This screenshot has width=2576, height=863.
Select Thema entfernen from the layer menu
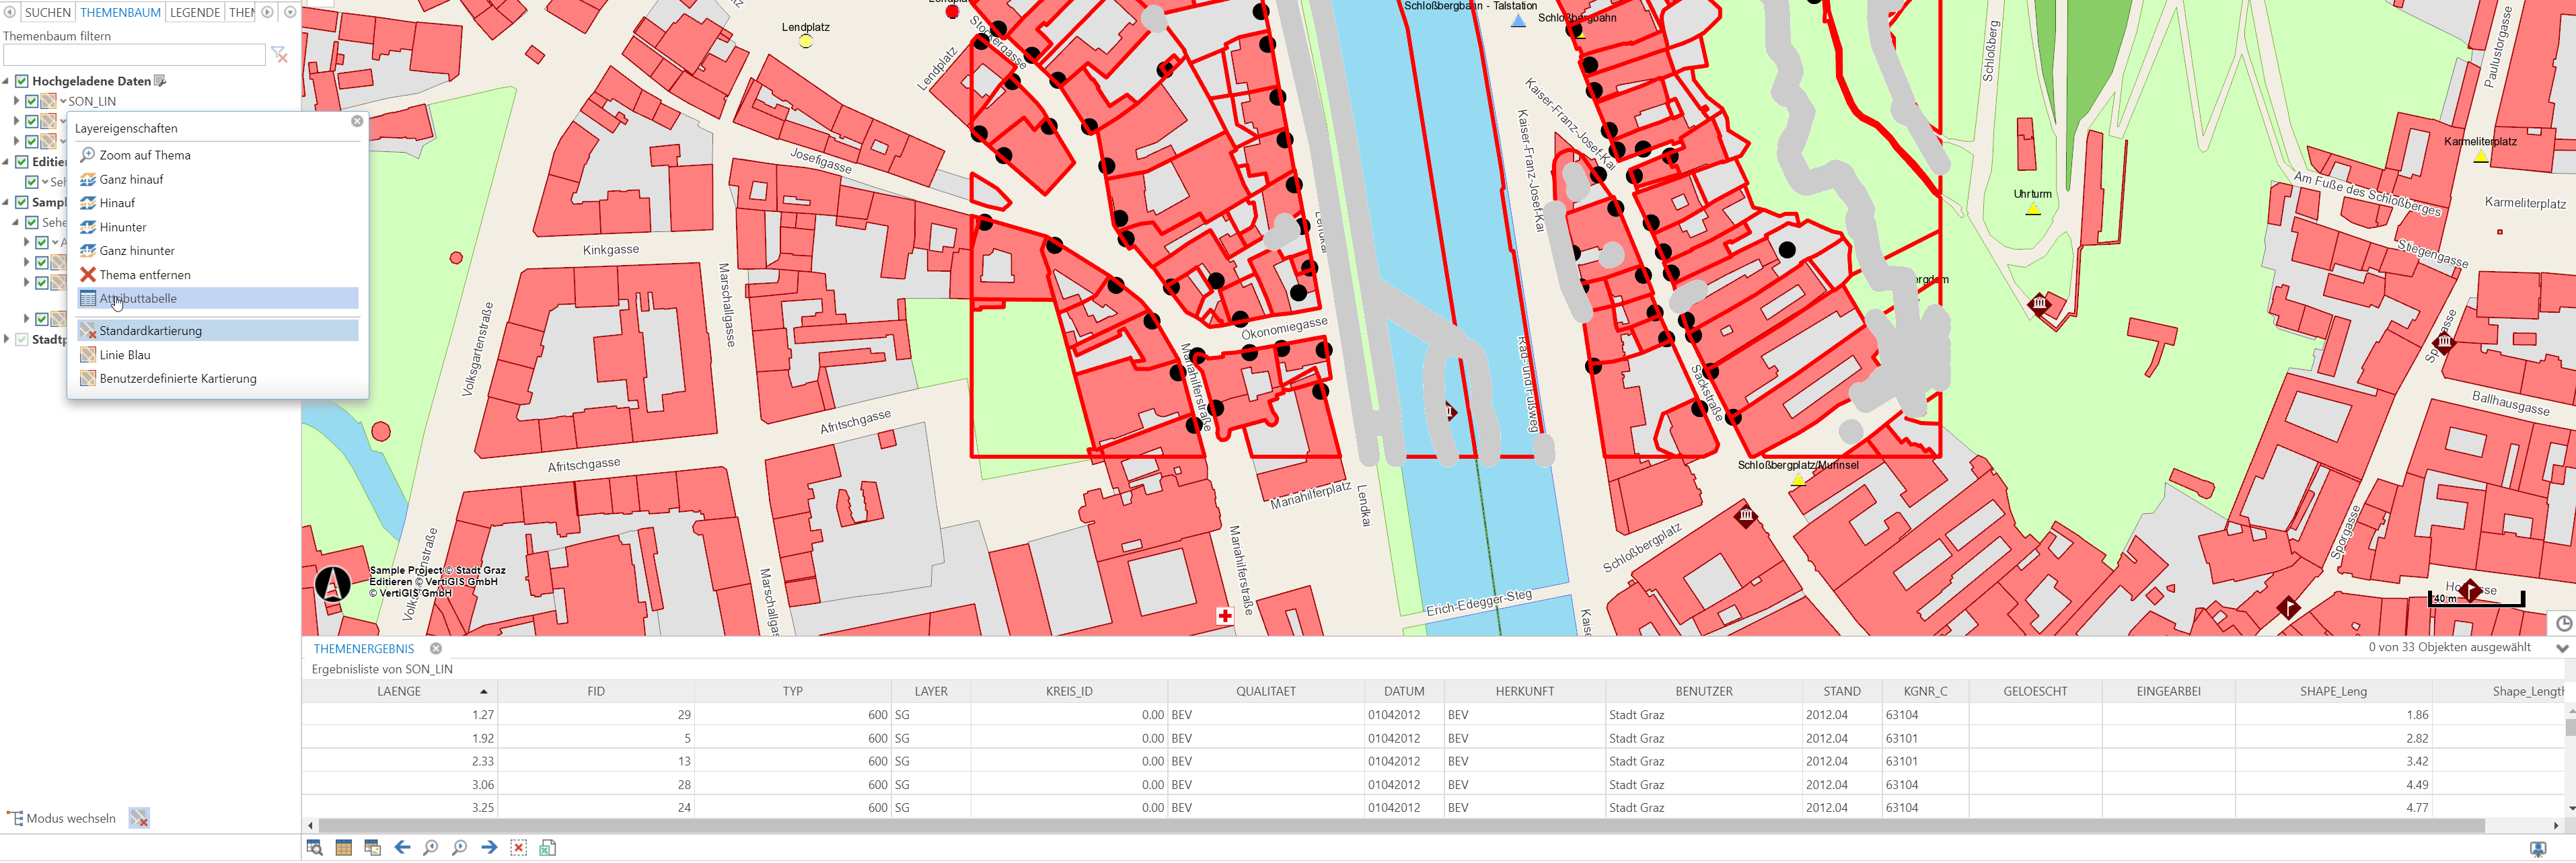(x=144, y=275)
